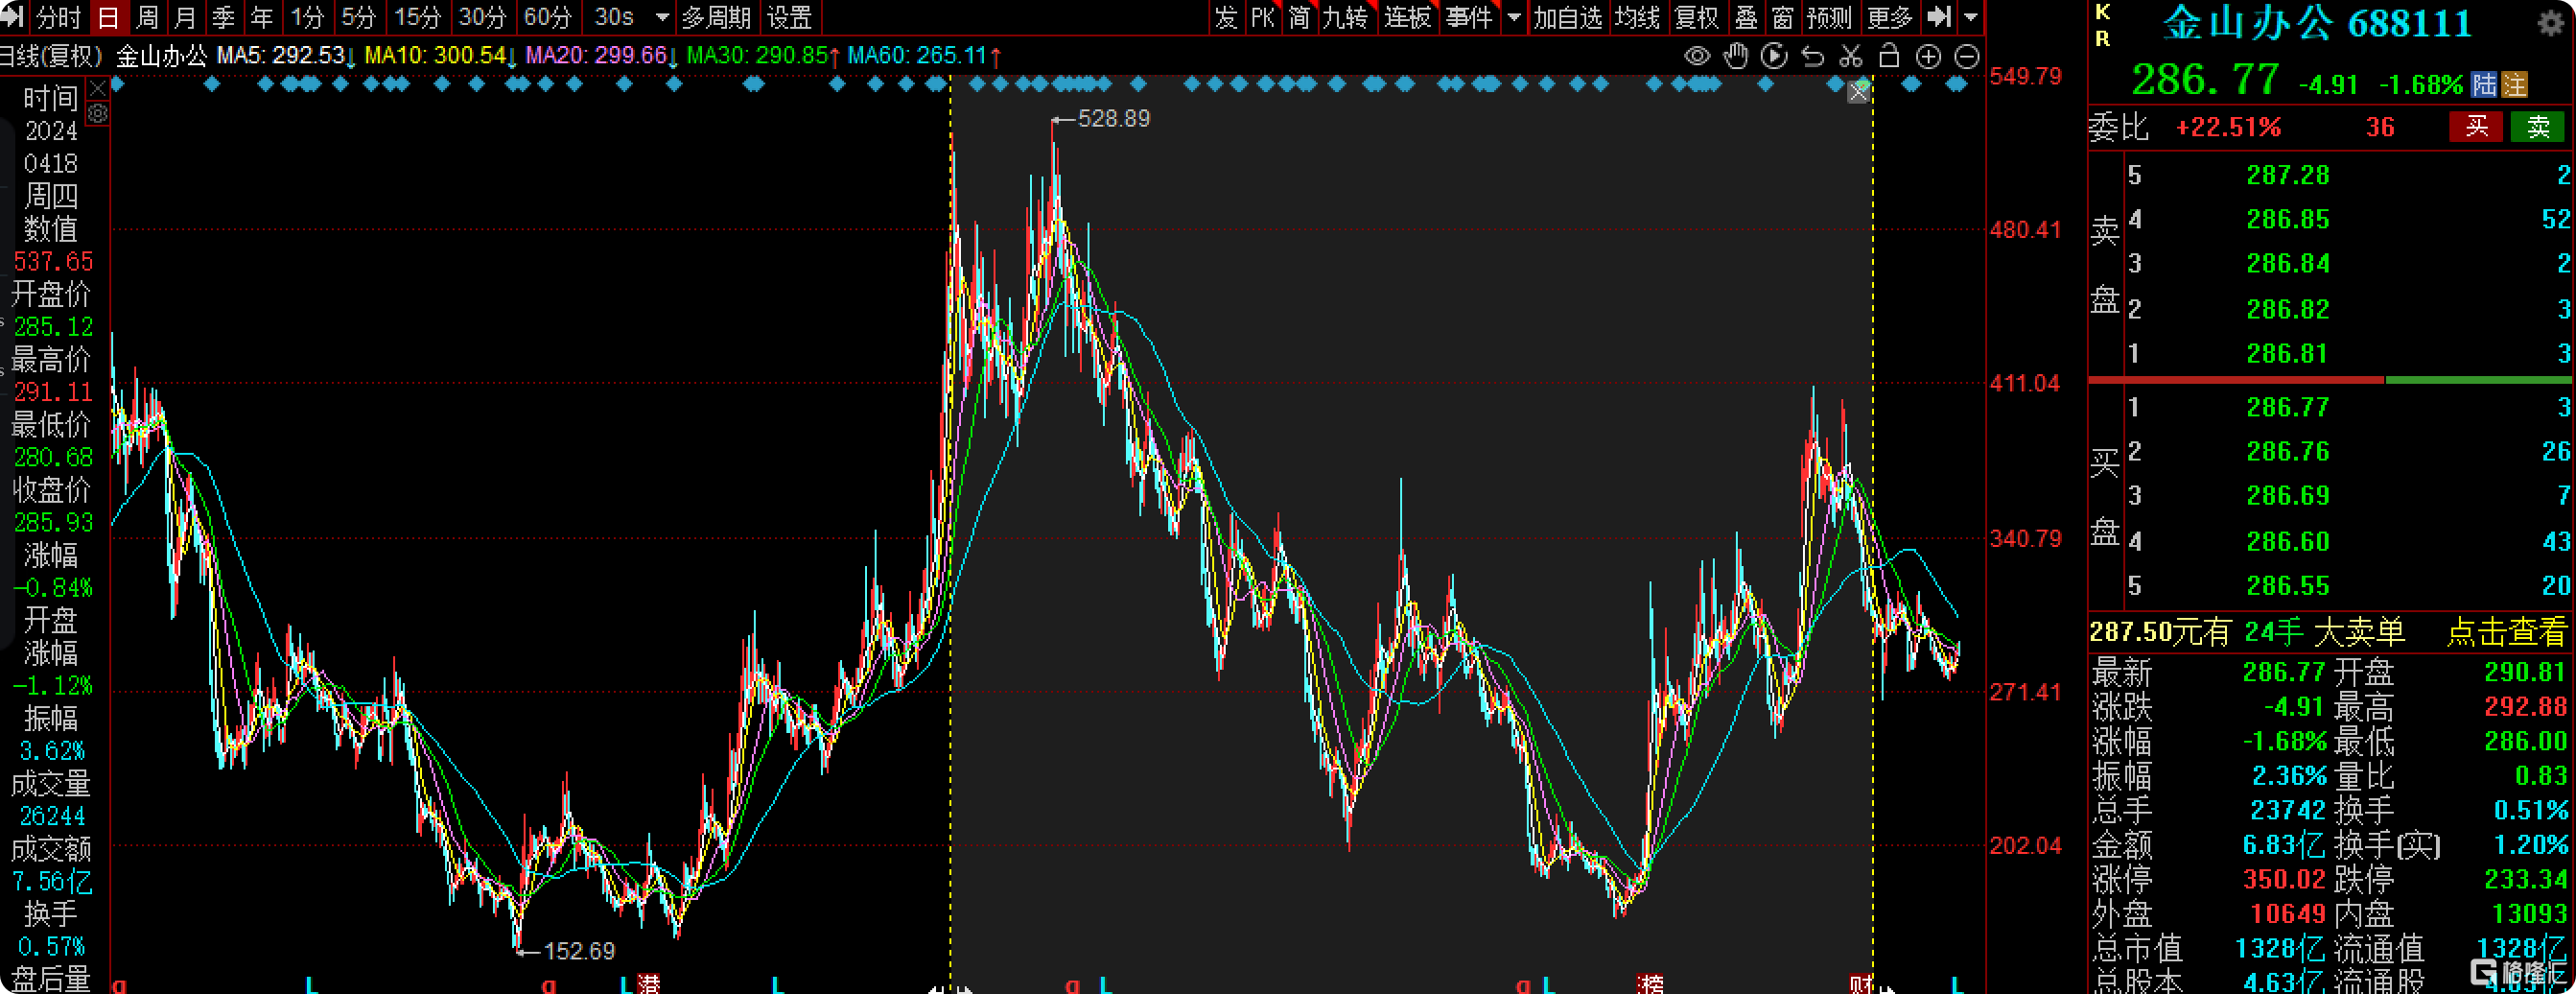Select the 年 yearly period tab
This screenshot has width=2576, height=994.
pyautogui.click(x=261, y=17)
